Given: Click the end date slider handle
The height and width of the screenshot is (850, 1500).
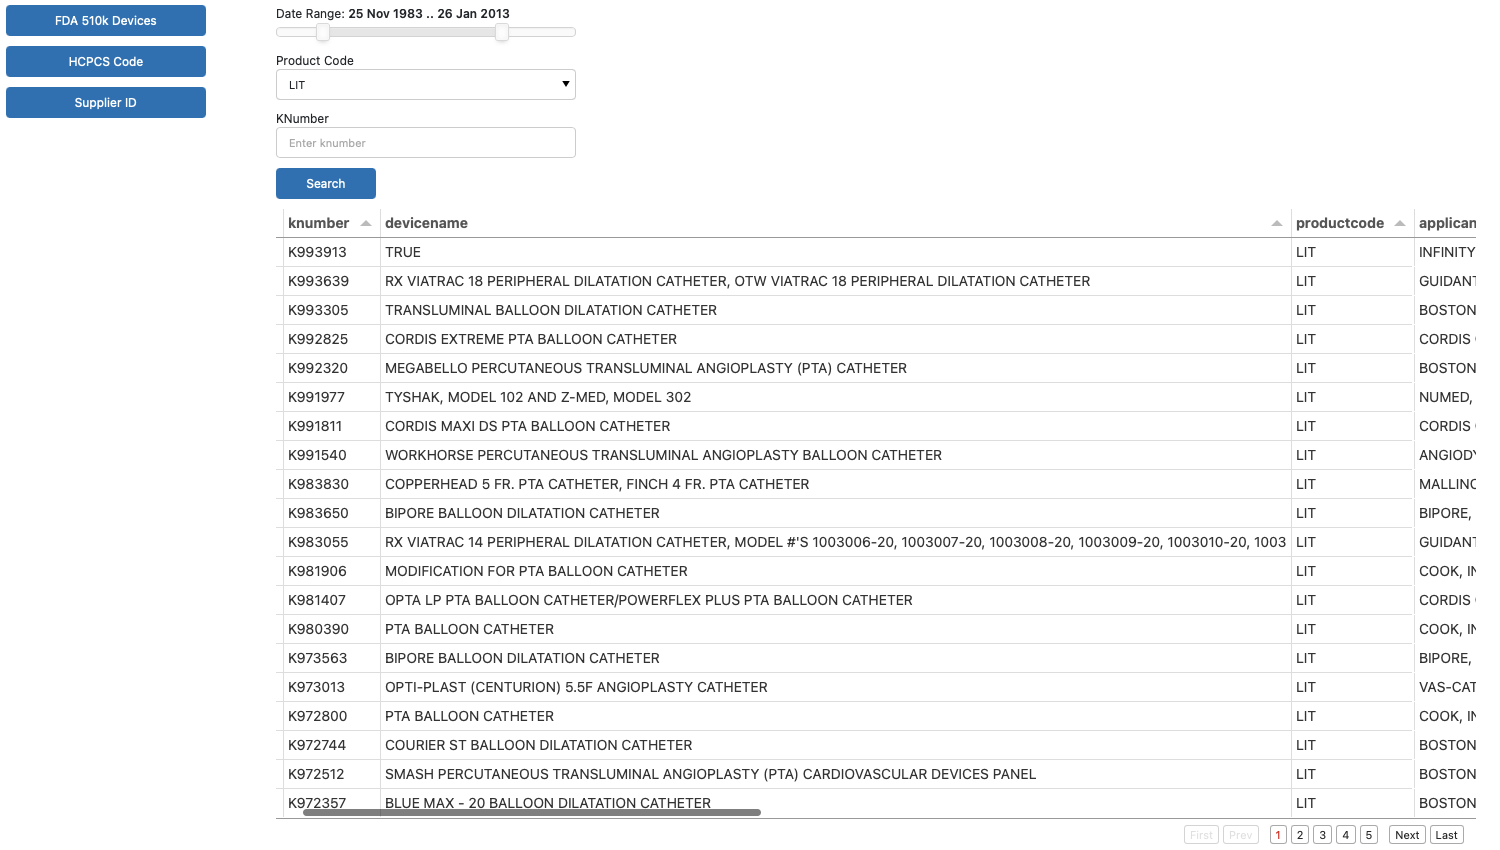Looking at the screenshot, I should 502,32.
